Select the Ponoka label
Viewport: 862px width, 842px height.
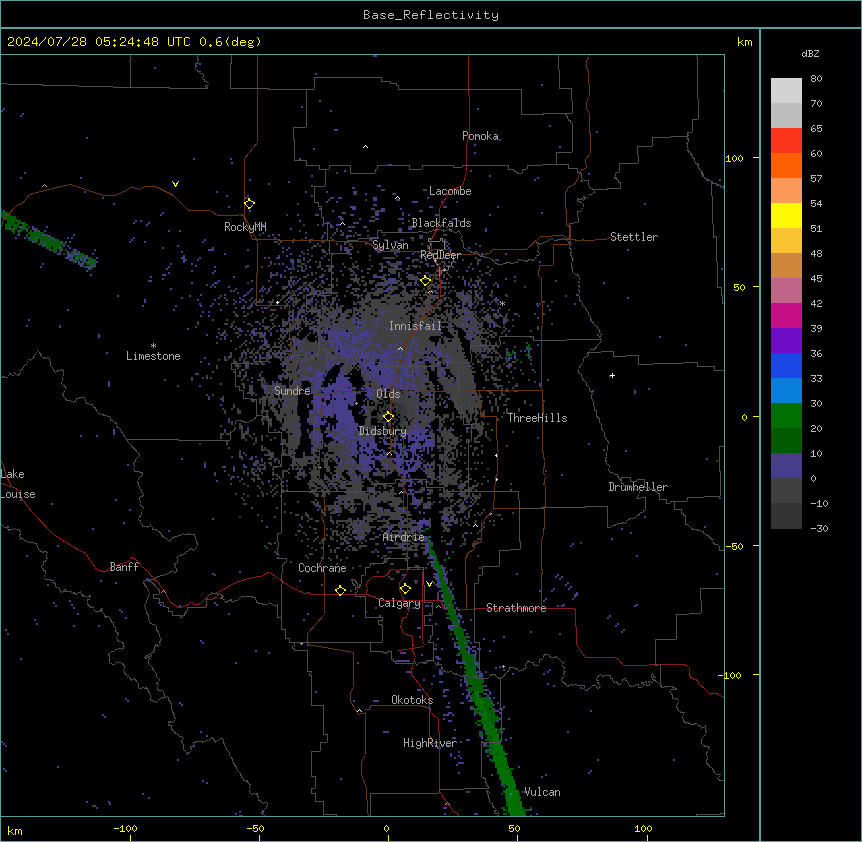click(480, 136)
